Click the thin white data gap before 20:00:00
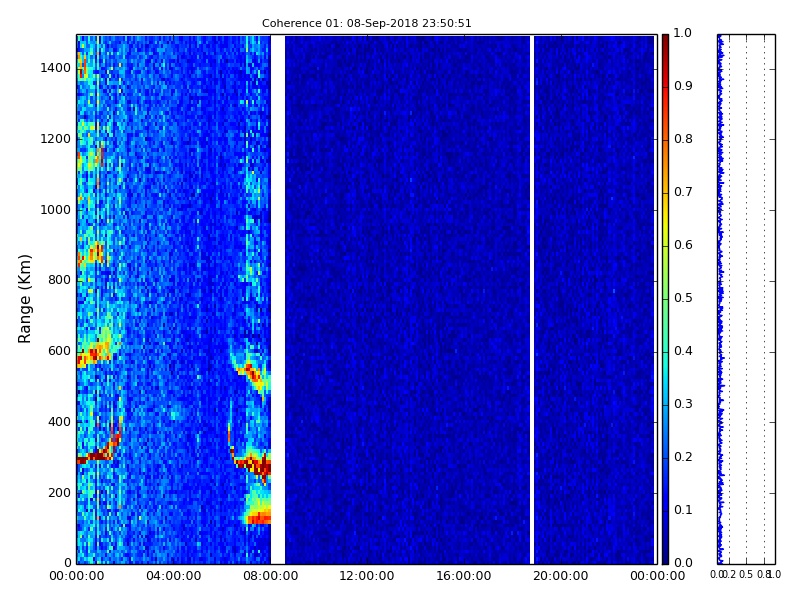Viewport: 800px width, 600px height. click(532, 299)
